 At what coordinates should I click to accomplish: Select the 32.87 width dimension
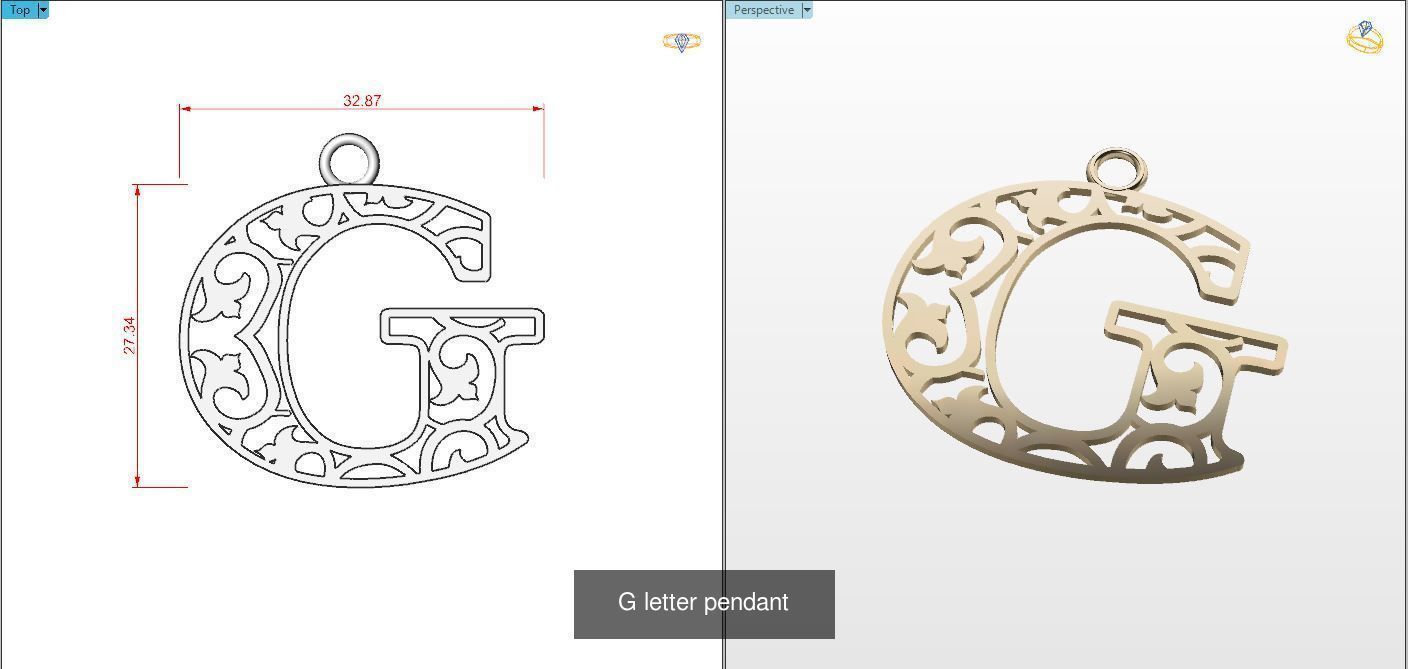point(362,101)
